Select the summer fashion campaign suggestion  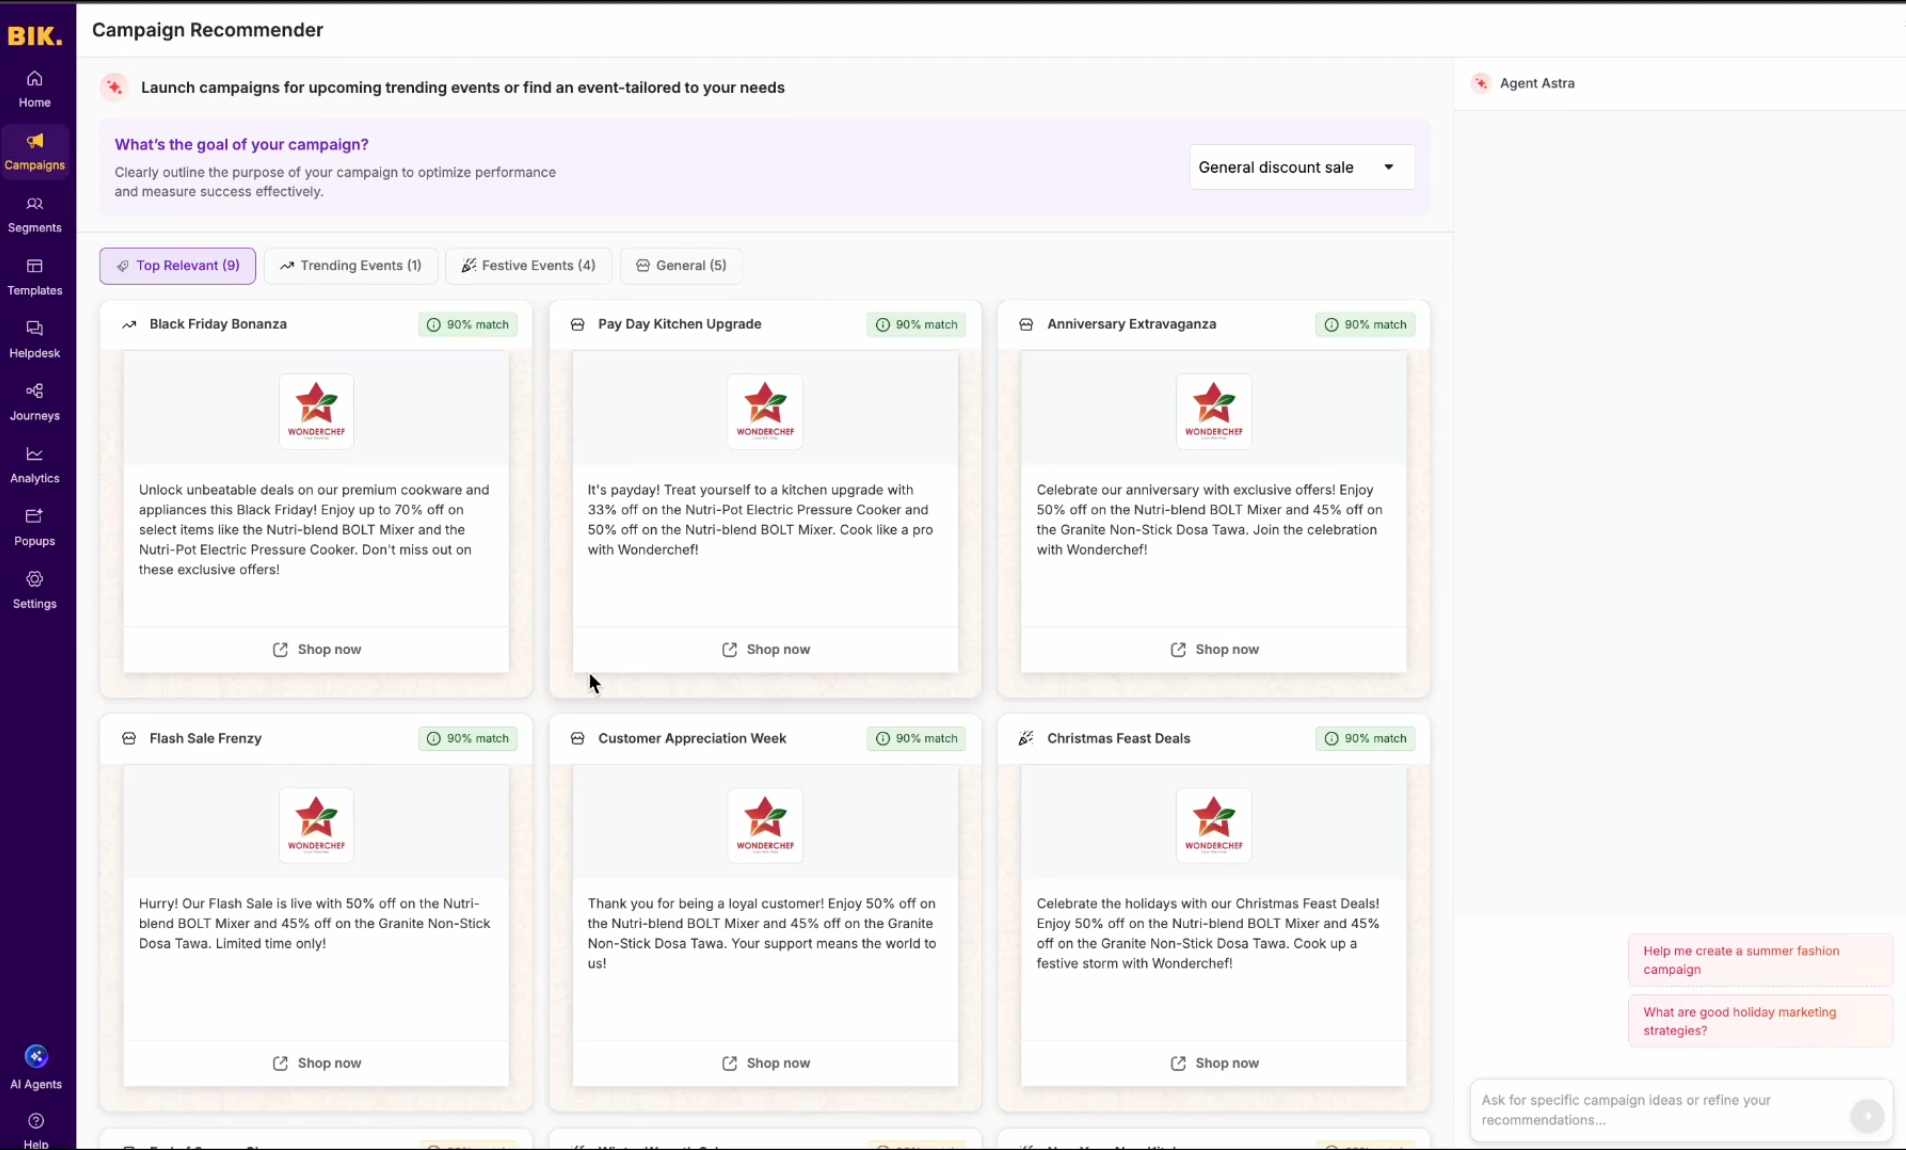click(1759, 960)
